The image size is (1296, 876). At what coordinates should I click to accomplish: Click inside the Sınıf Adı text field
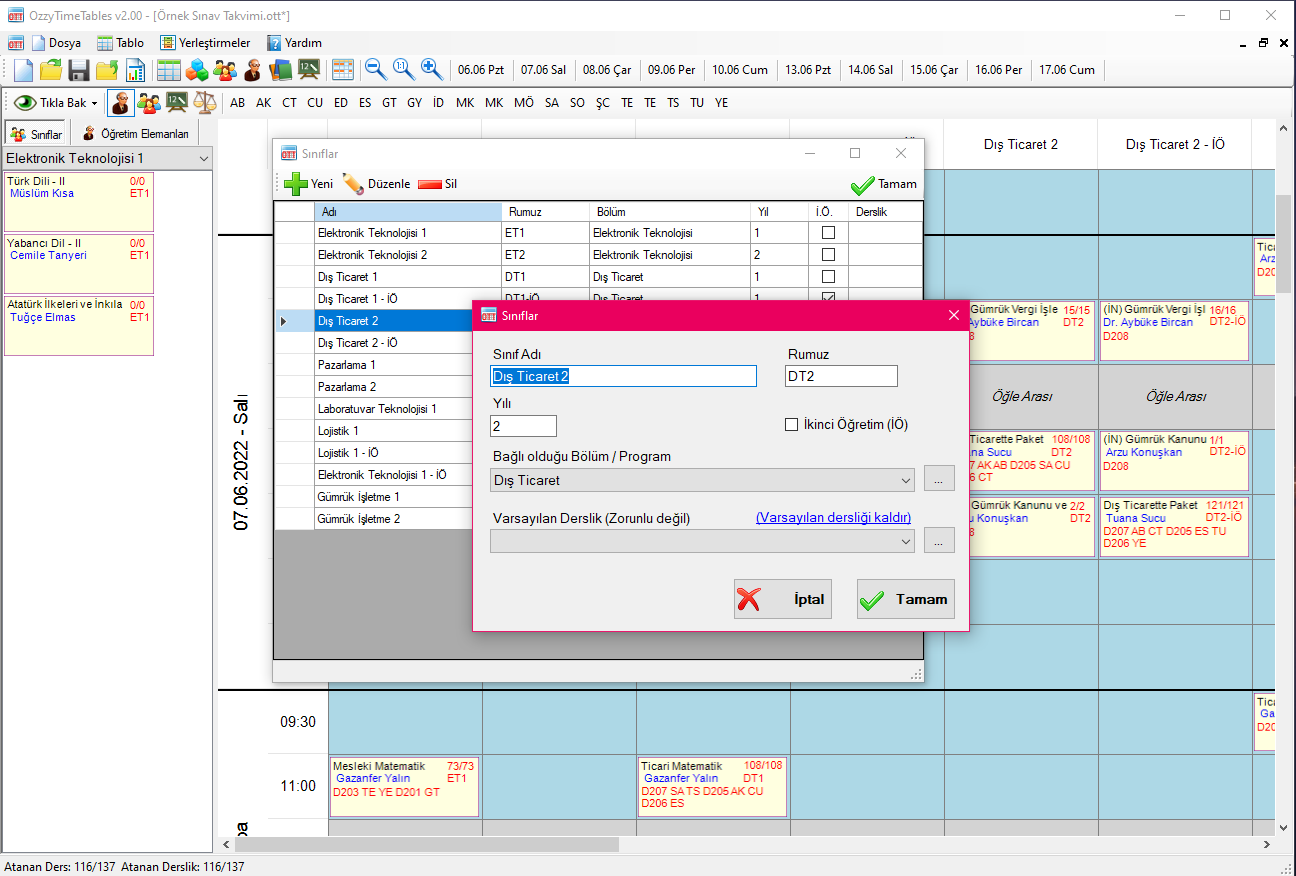pos(622,376)
